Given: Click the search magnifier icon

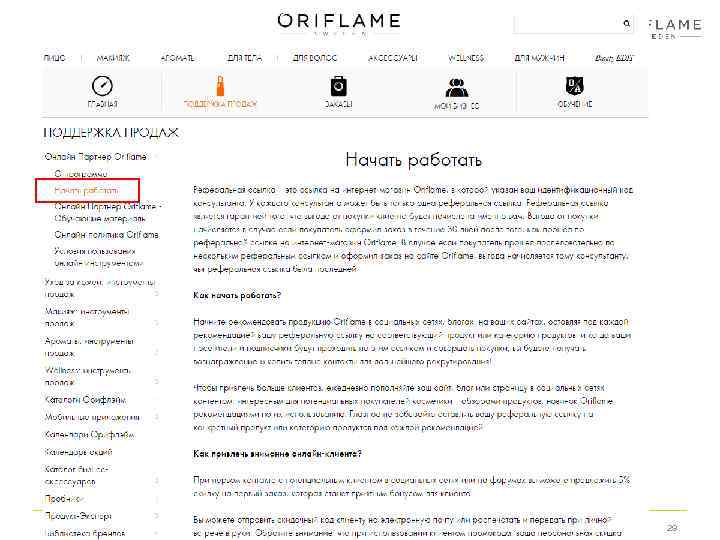Looking at the screenshot, I should point(627,23).
